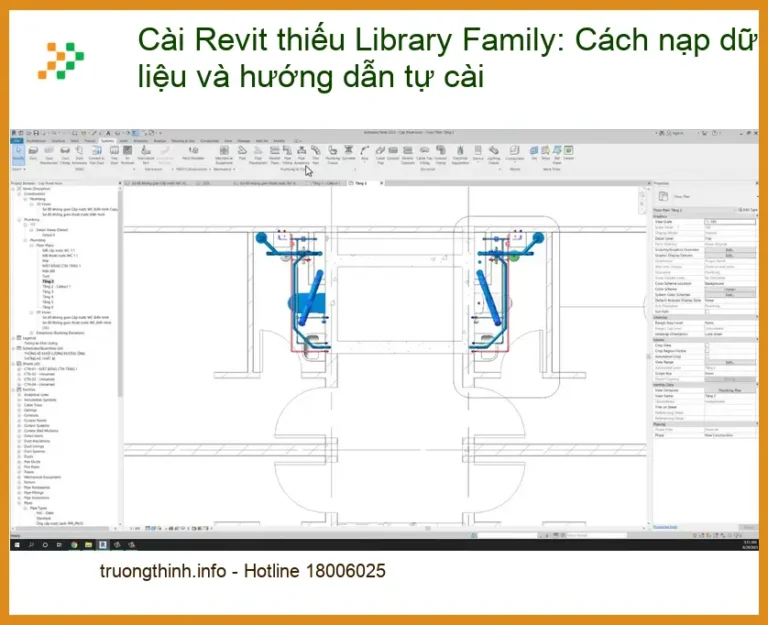Click Edit Type in Properties panel
This screenshot has height=625, width=768.
coord(747,210)
